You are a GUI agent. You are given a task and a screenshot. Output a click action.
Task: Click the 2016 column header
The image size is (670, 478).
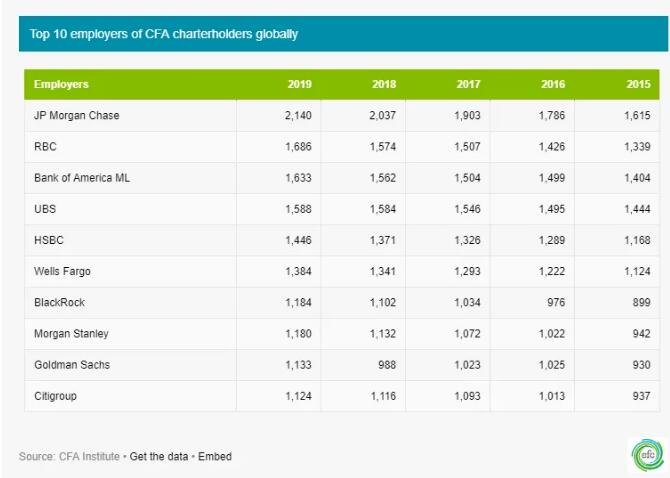[553, 84]
